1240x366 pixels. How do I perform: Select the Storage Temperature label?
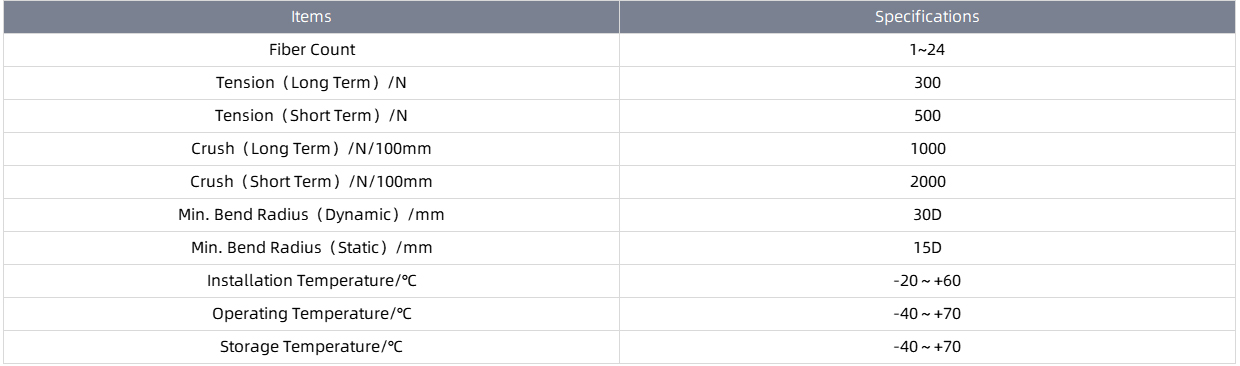click(x=312, y=347)
